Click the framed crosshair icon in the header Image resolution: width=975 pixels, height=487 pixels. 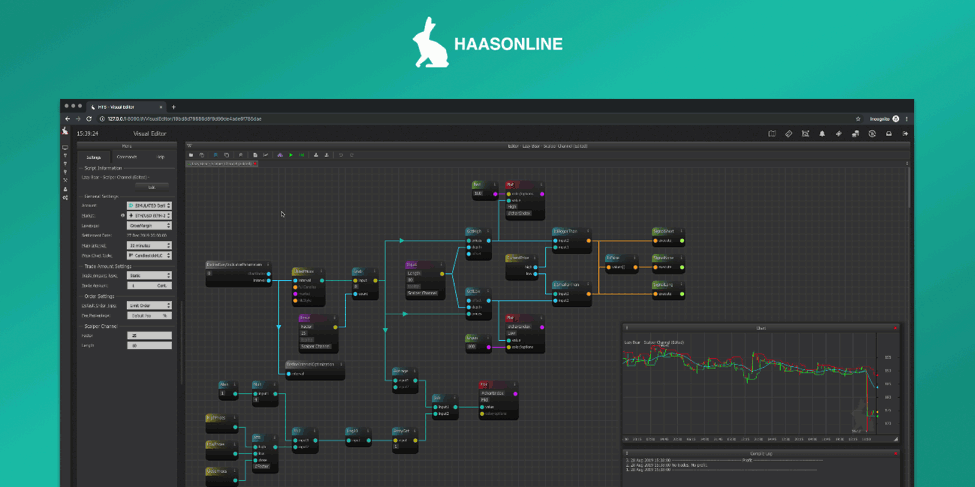point(805,134)
